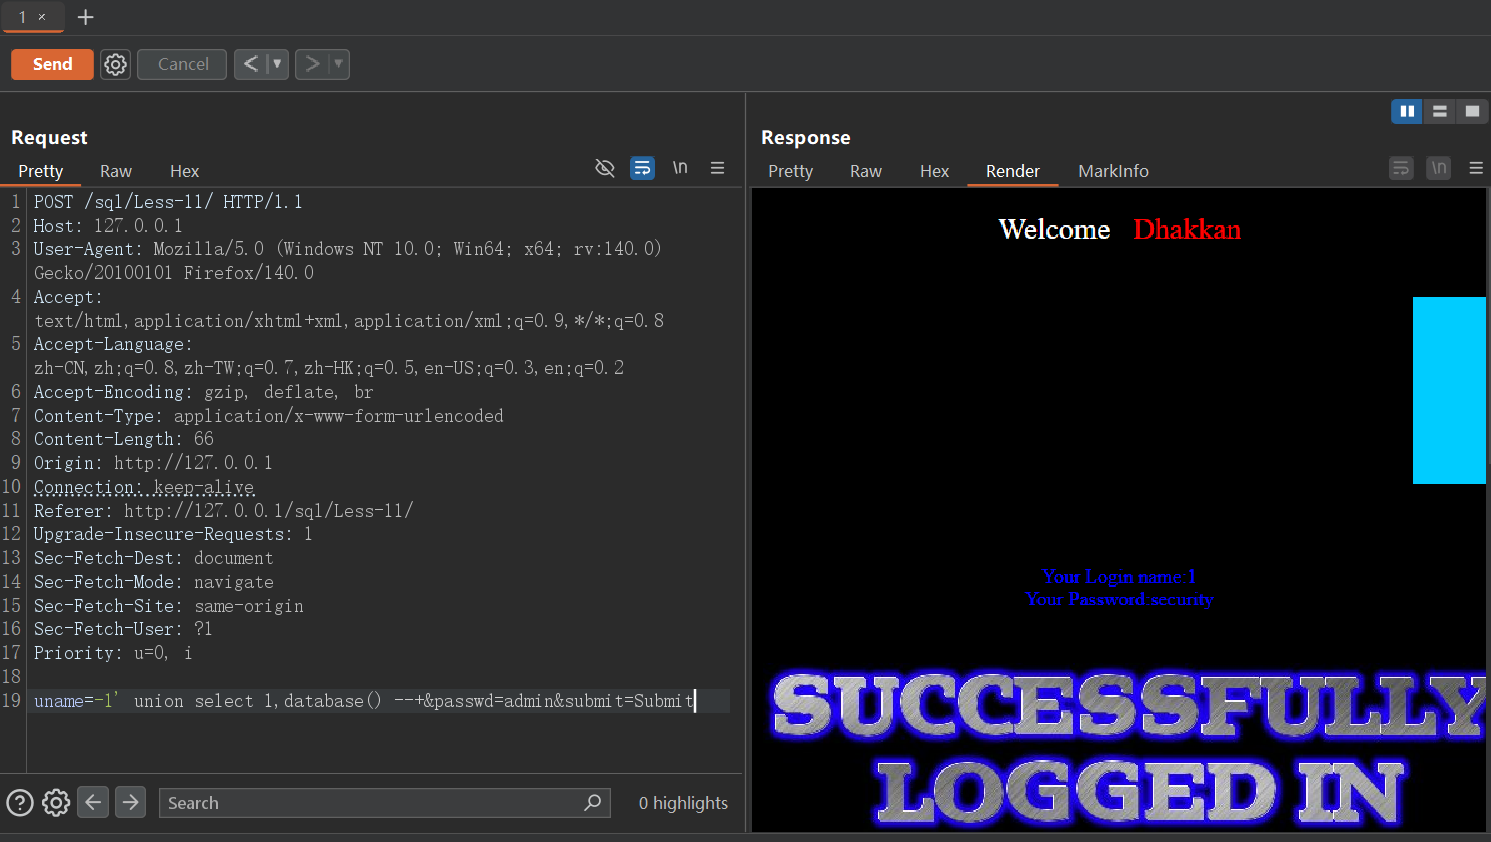
Task: Click the Accept-Encoding header line
Action: (203, 392)
